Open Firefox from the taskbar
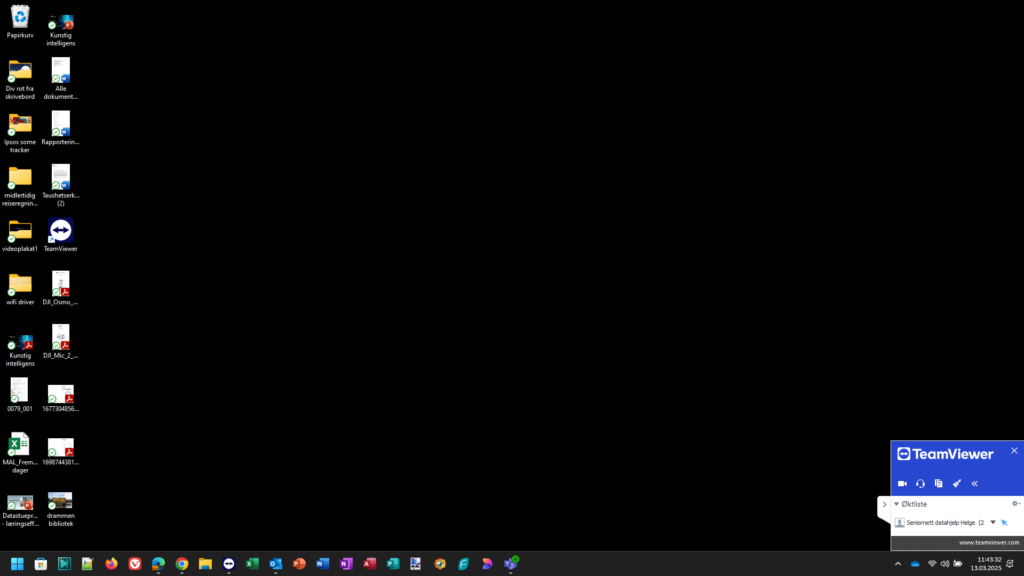1024x576 pixels. click(111, 564)
